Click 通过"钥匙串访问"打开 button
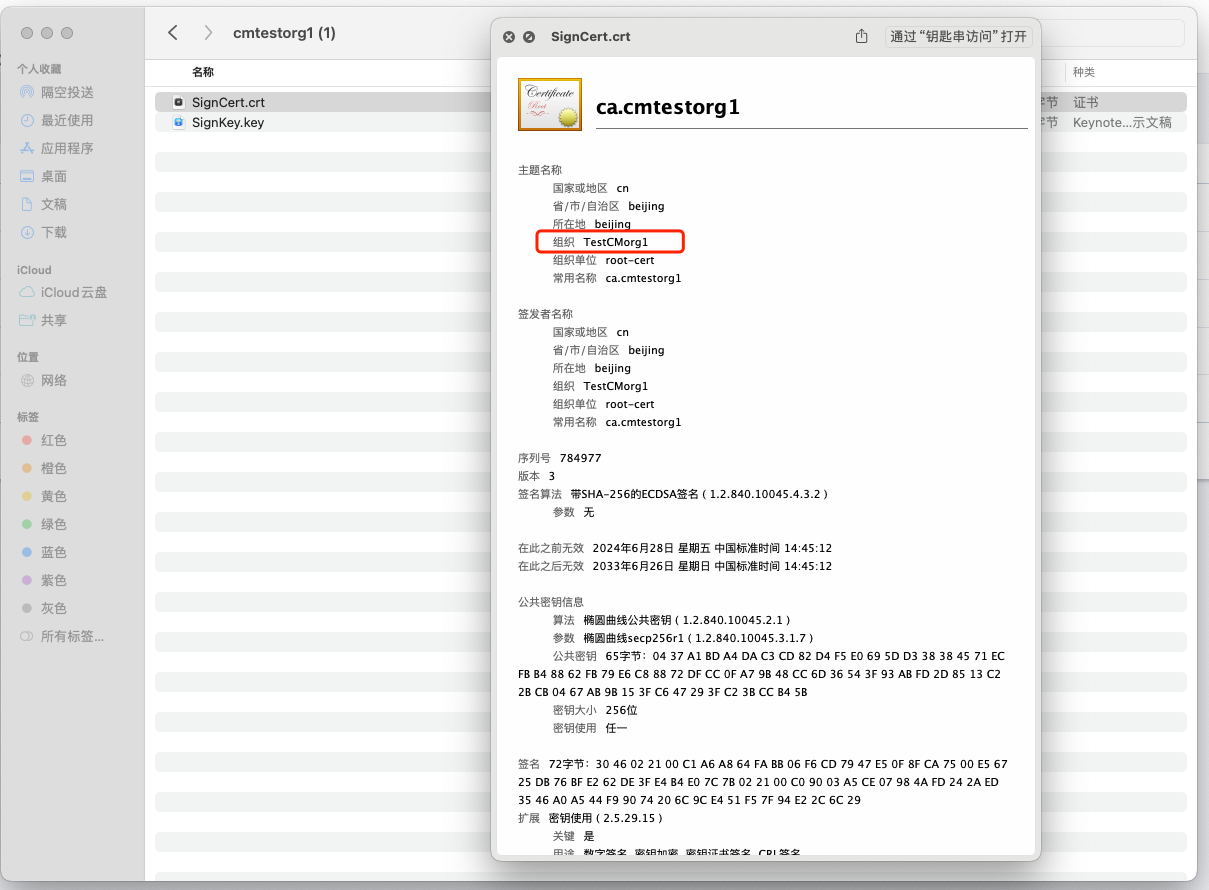1209x890 pixels. point(958,36)
